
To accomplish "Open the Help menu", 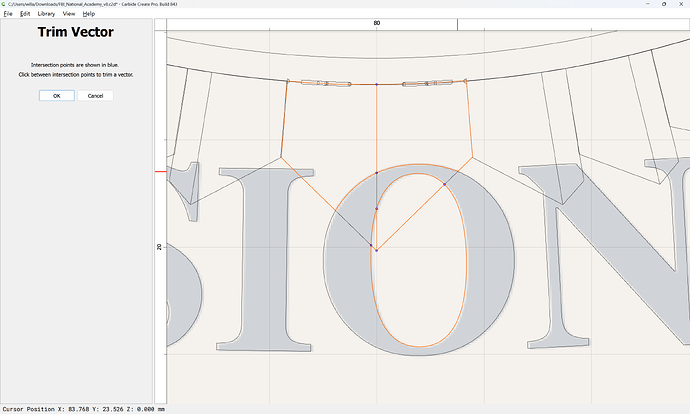I will click(x=88, y=14).
